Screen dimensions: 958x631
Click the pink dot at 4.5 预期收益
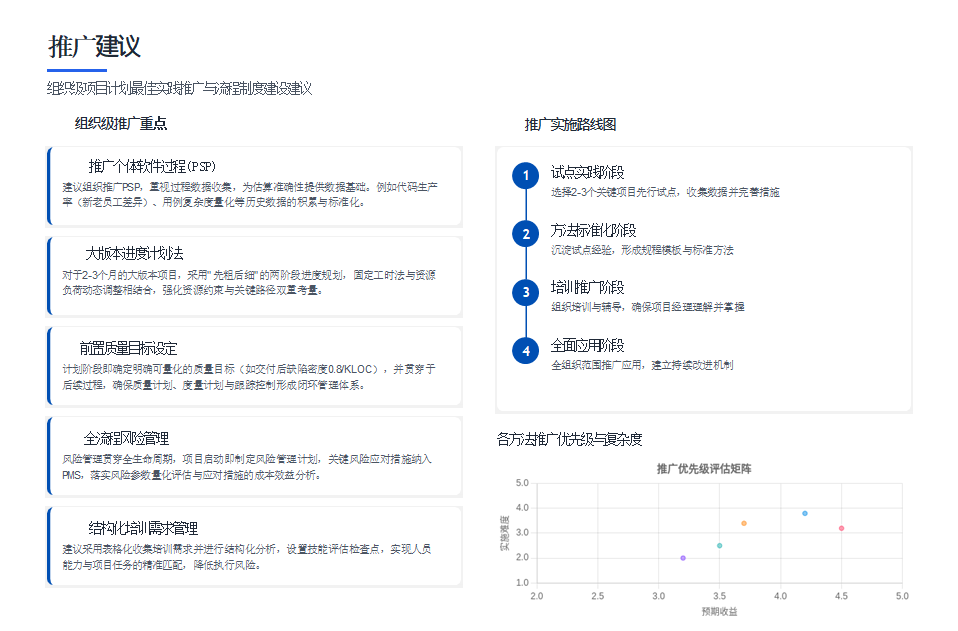tap(842, 528)
